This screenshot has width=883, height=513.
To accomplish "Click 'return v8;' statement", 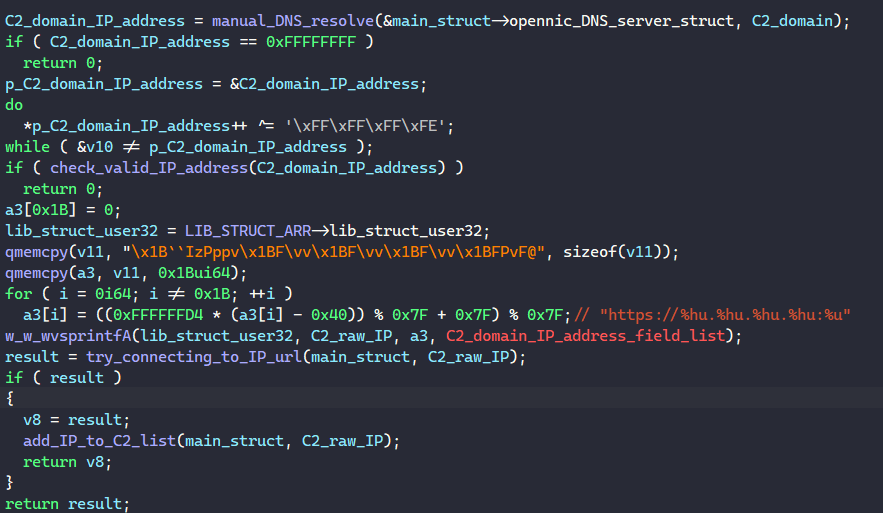I will click(68, 462).
